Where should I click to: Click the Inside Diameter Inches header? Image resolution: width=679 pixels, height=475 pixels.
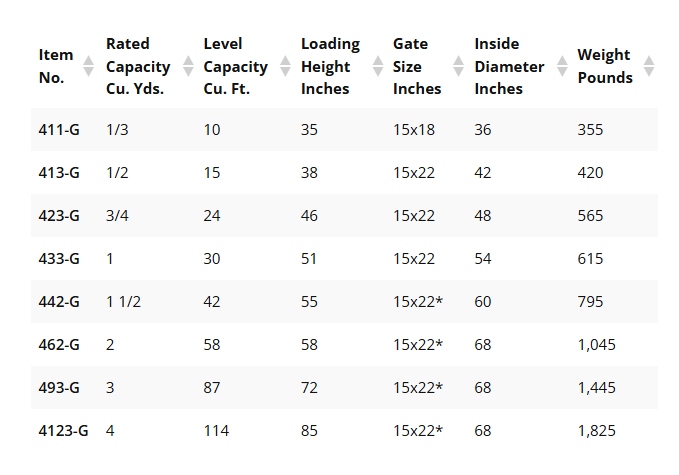click(x=509, y=66)
